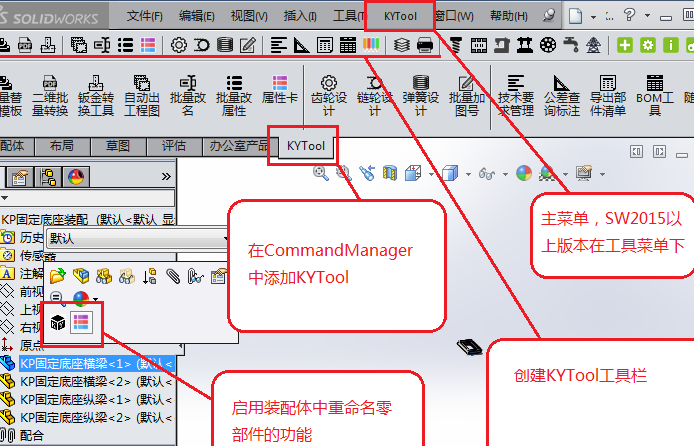Click the green gear settings icon
This screenshot has height=446, width=694.
[x=648, y=45]
